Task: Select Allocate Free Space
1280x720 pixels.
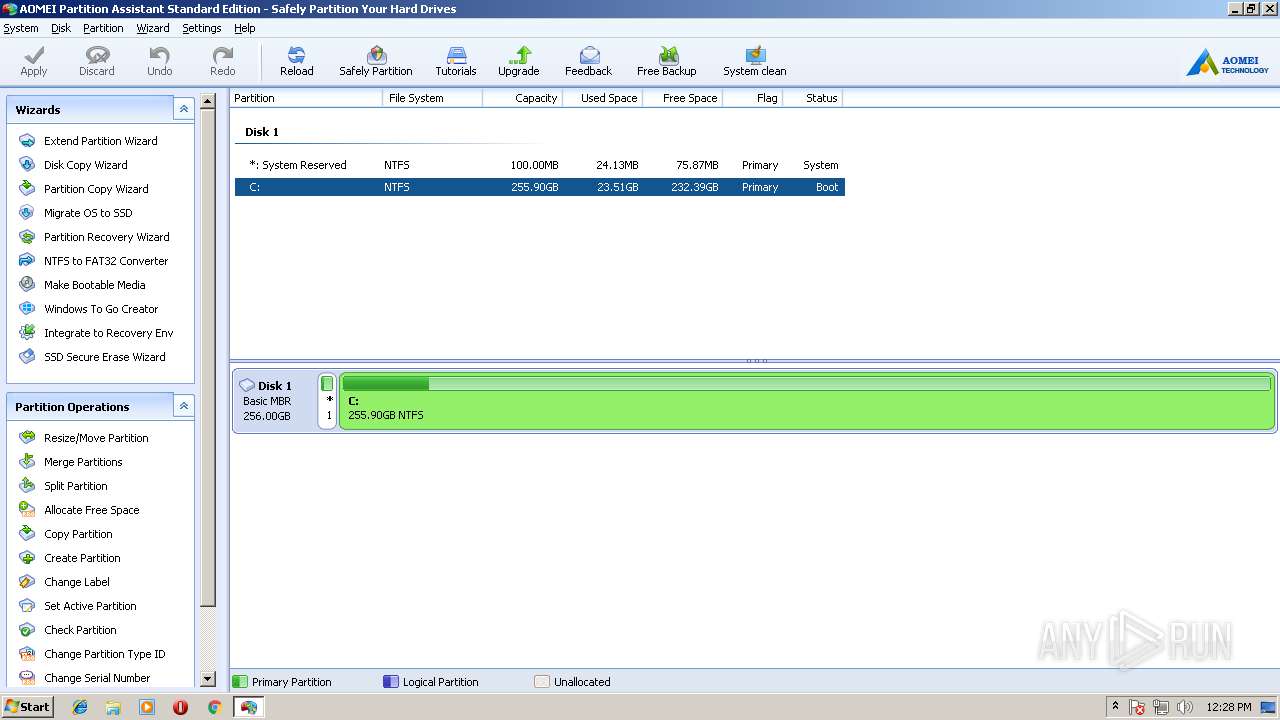Action: 91,510
